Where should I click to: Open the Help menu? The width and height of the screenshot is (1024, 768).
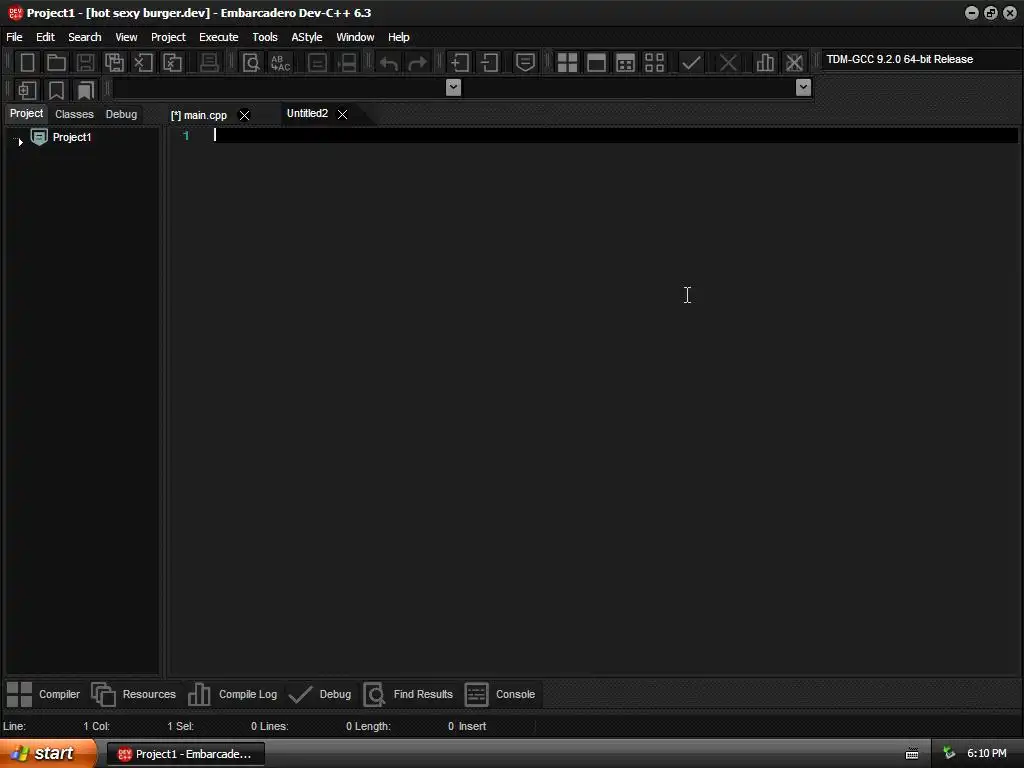point(398,37)
